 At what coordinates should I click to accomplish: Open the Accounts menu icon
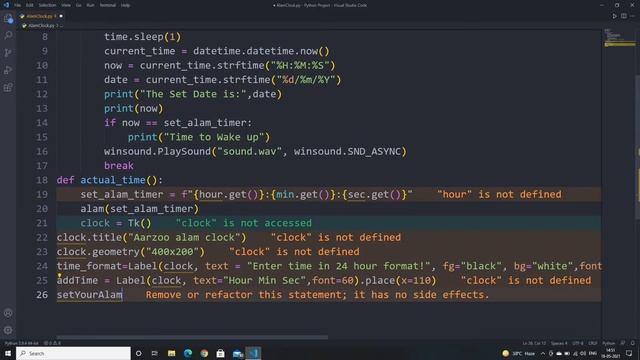(8, 313)
